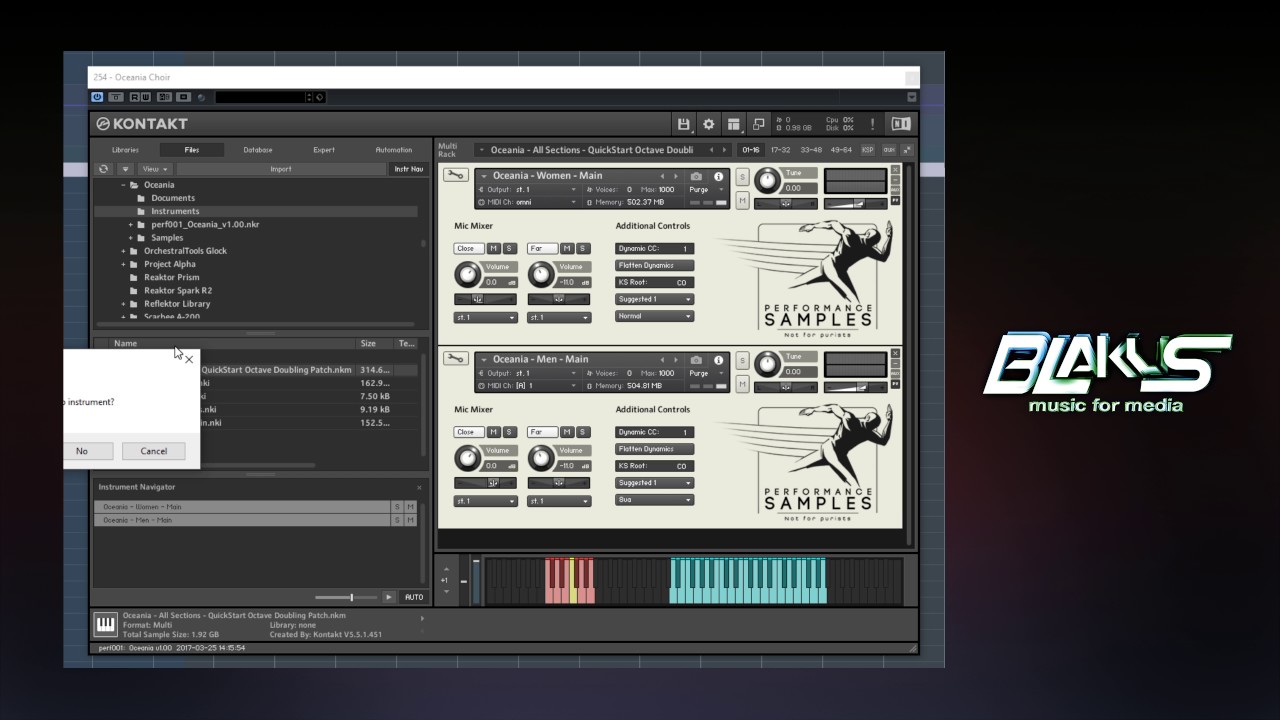Click the info icon on Women - Main
Viewport: 1280px width, 720px height.
pos(718,176)
